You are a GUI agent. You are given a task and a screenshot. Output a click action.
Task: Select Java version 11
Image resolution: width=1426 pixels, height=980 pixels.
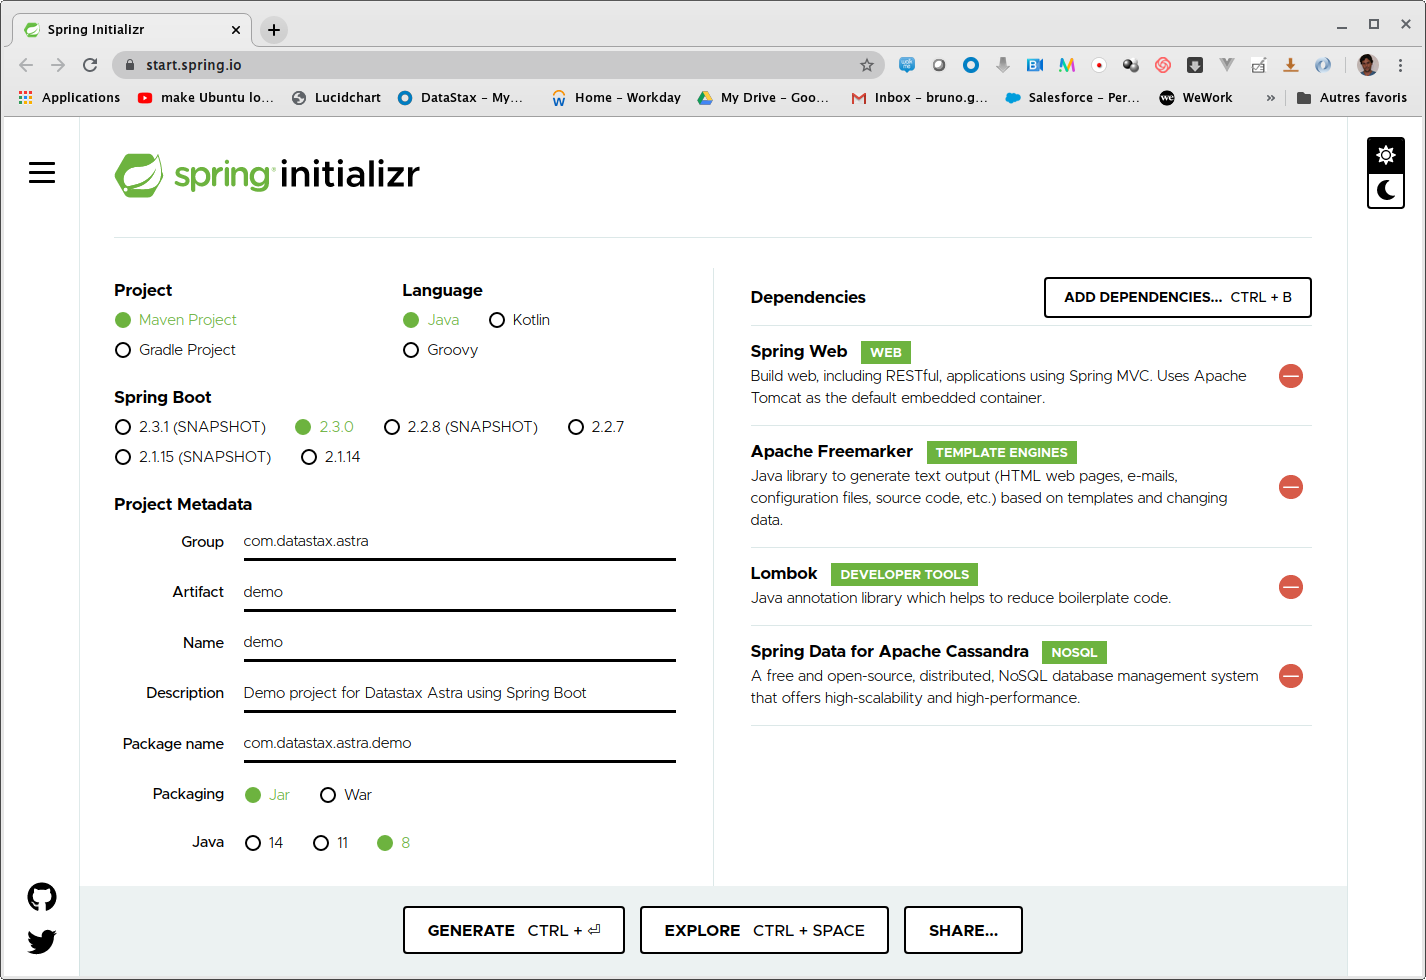coord(331,843)
